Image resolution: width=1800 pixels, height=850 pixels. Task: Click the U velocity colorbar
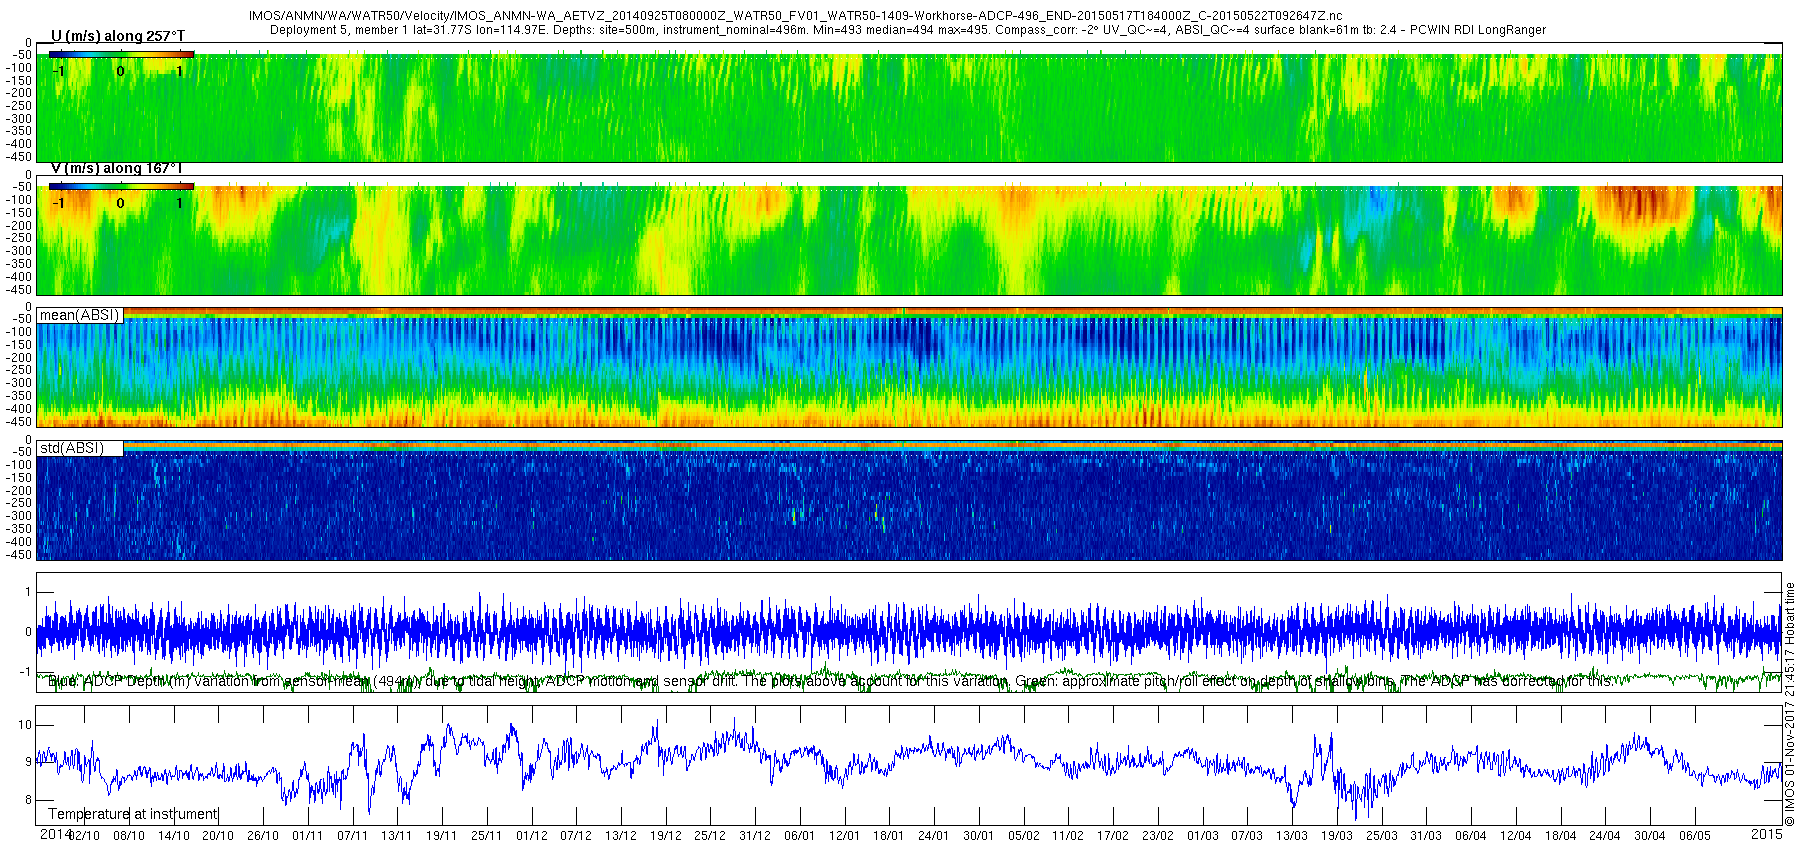click(x=121, y=54)
